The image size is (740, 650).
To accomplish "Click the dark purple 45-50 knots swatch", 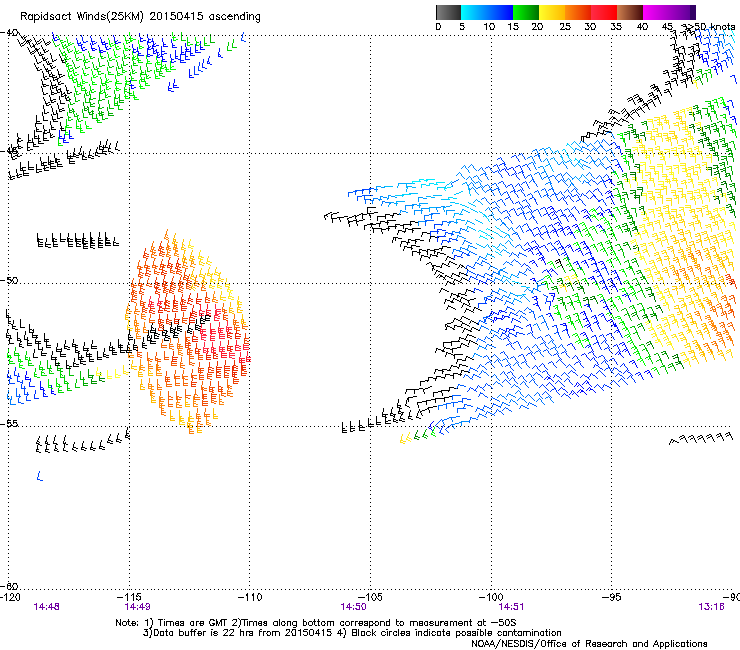I will pos(682,12).
